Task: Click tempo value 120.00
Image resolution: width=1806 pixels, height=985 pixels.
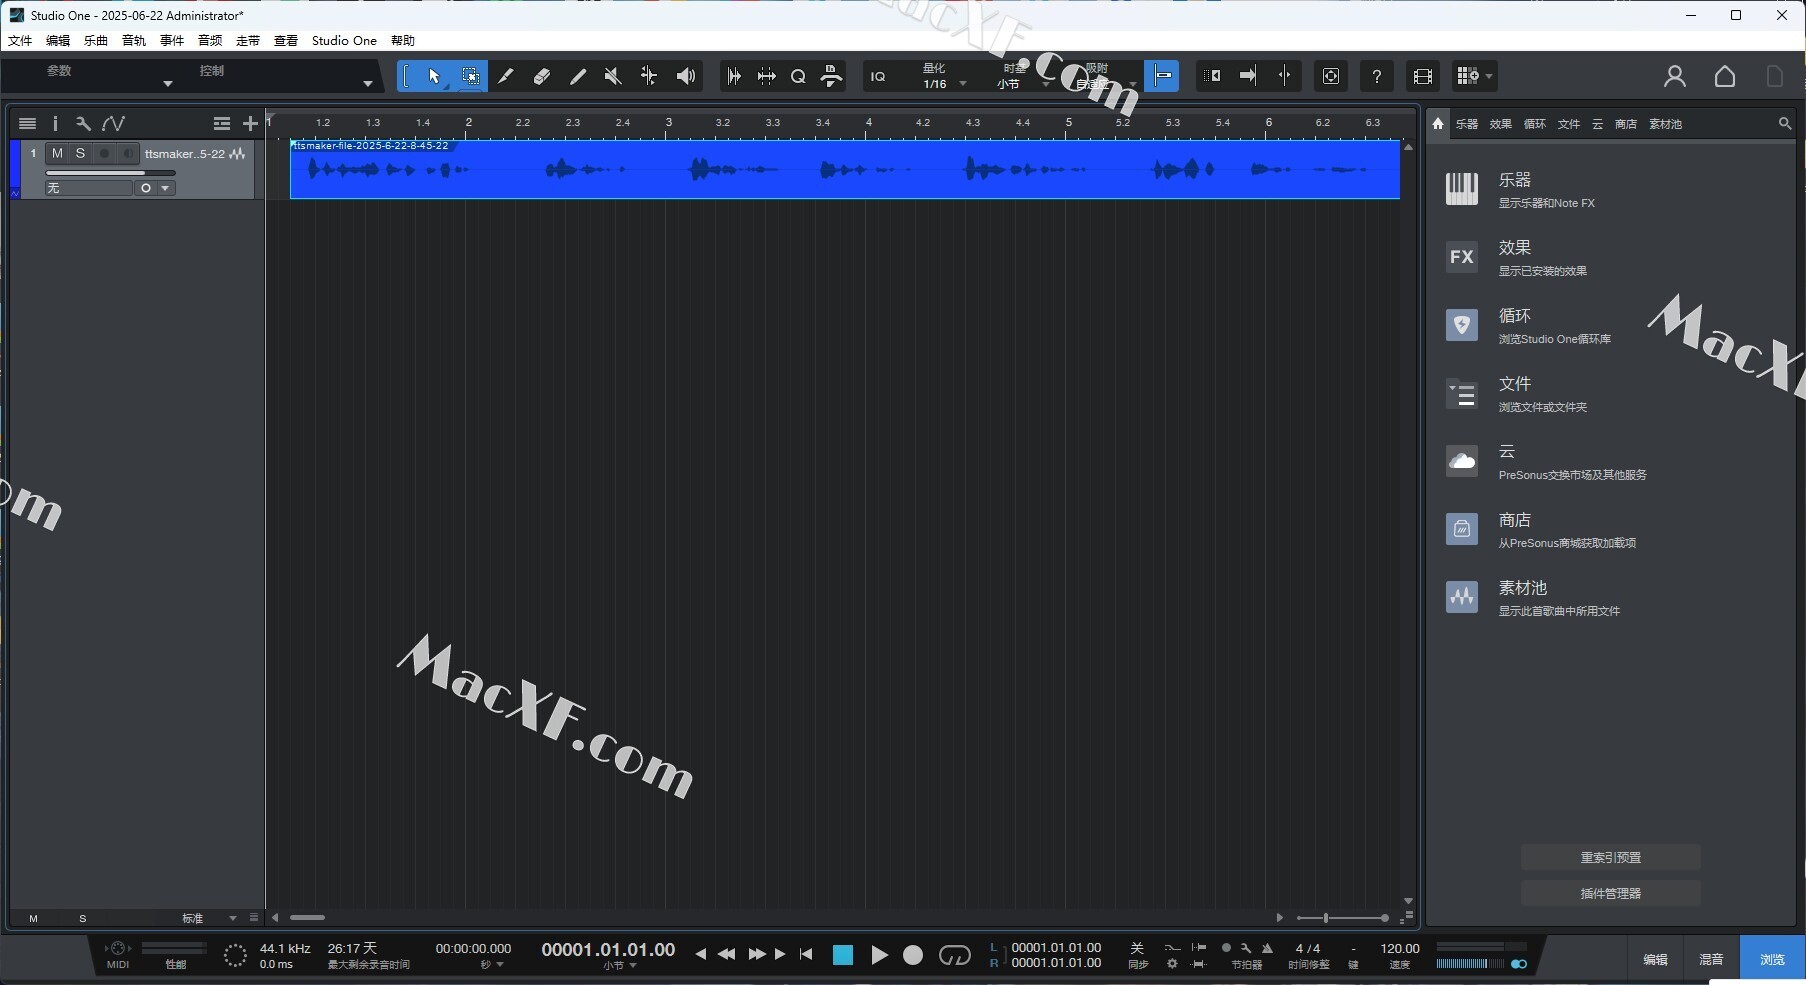Action: pyautogui.click(x=1400, y=948)
